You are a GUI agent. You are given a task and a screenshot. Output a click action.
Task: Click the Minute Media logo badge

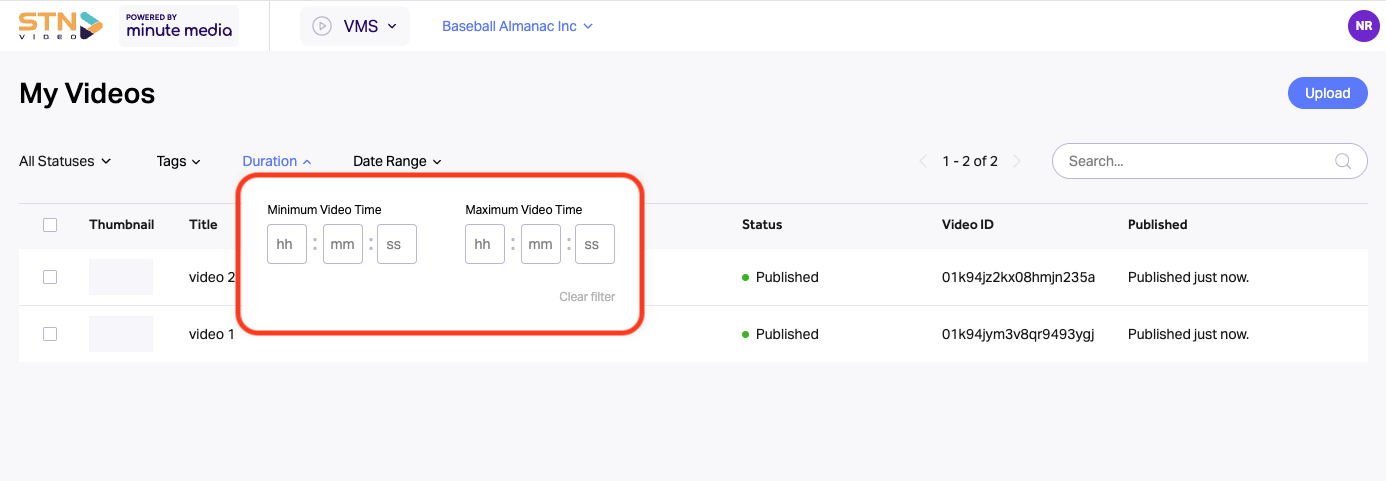179,26
